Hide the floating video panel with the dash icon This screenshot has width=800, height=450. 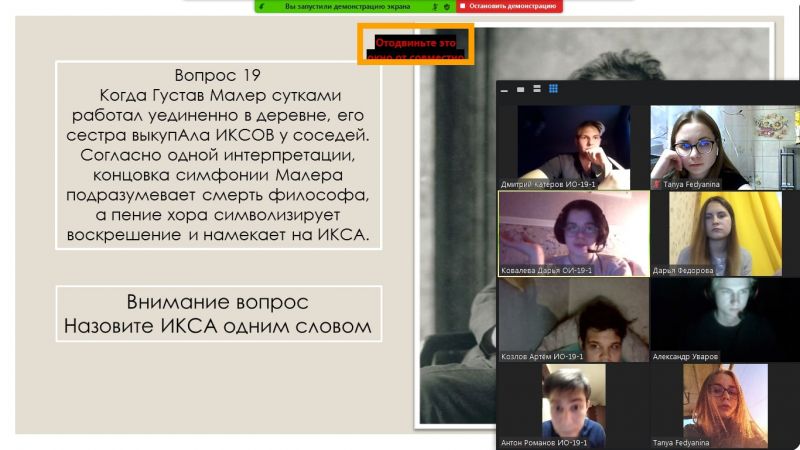[506, 89]
